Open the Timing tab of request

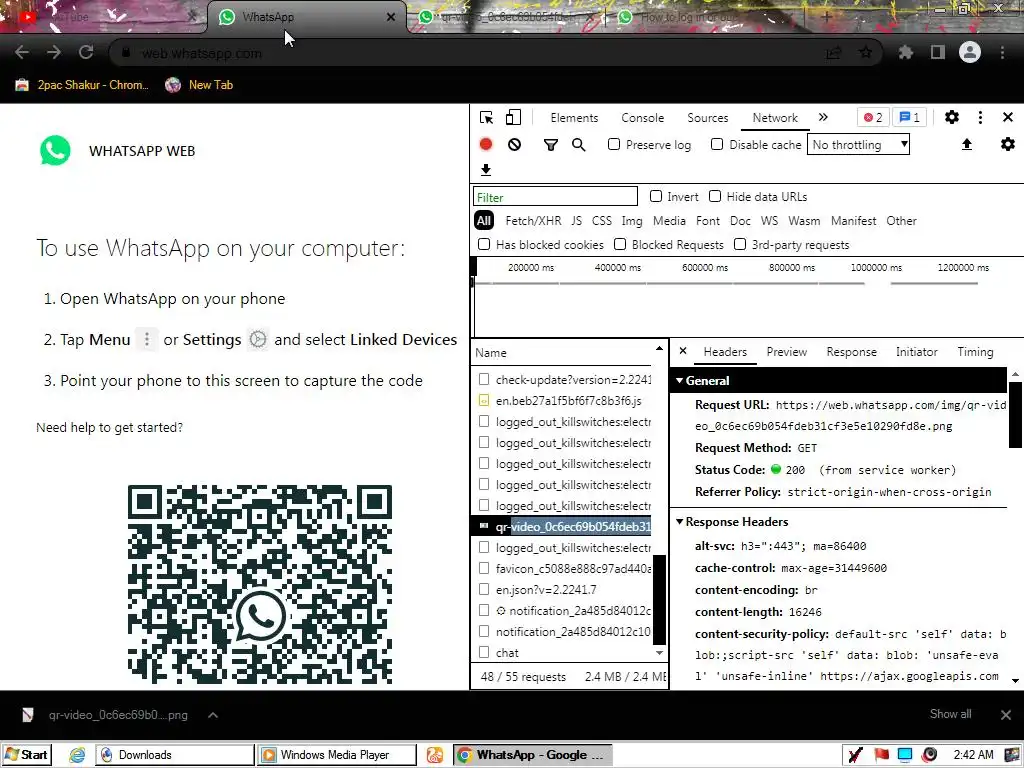click(975, 351)
